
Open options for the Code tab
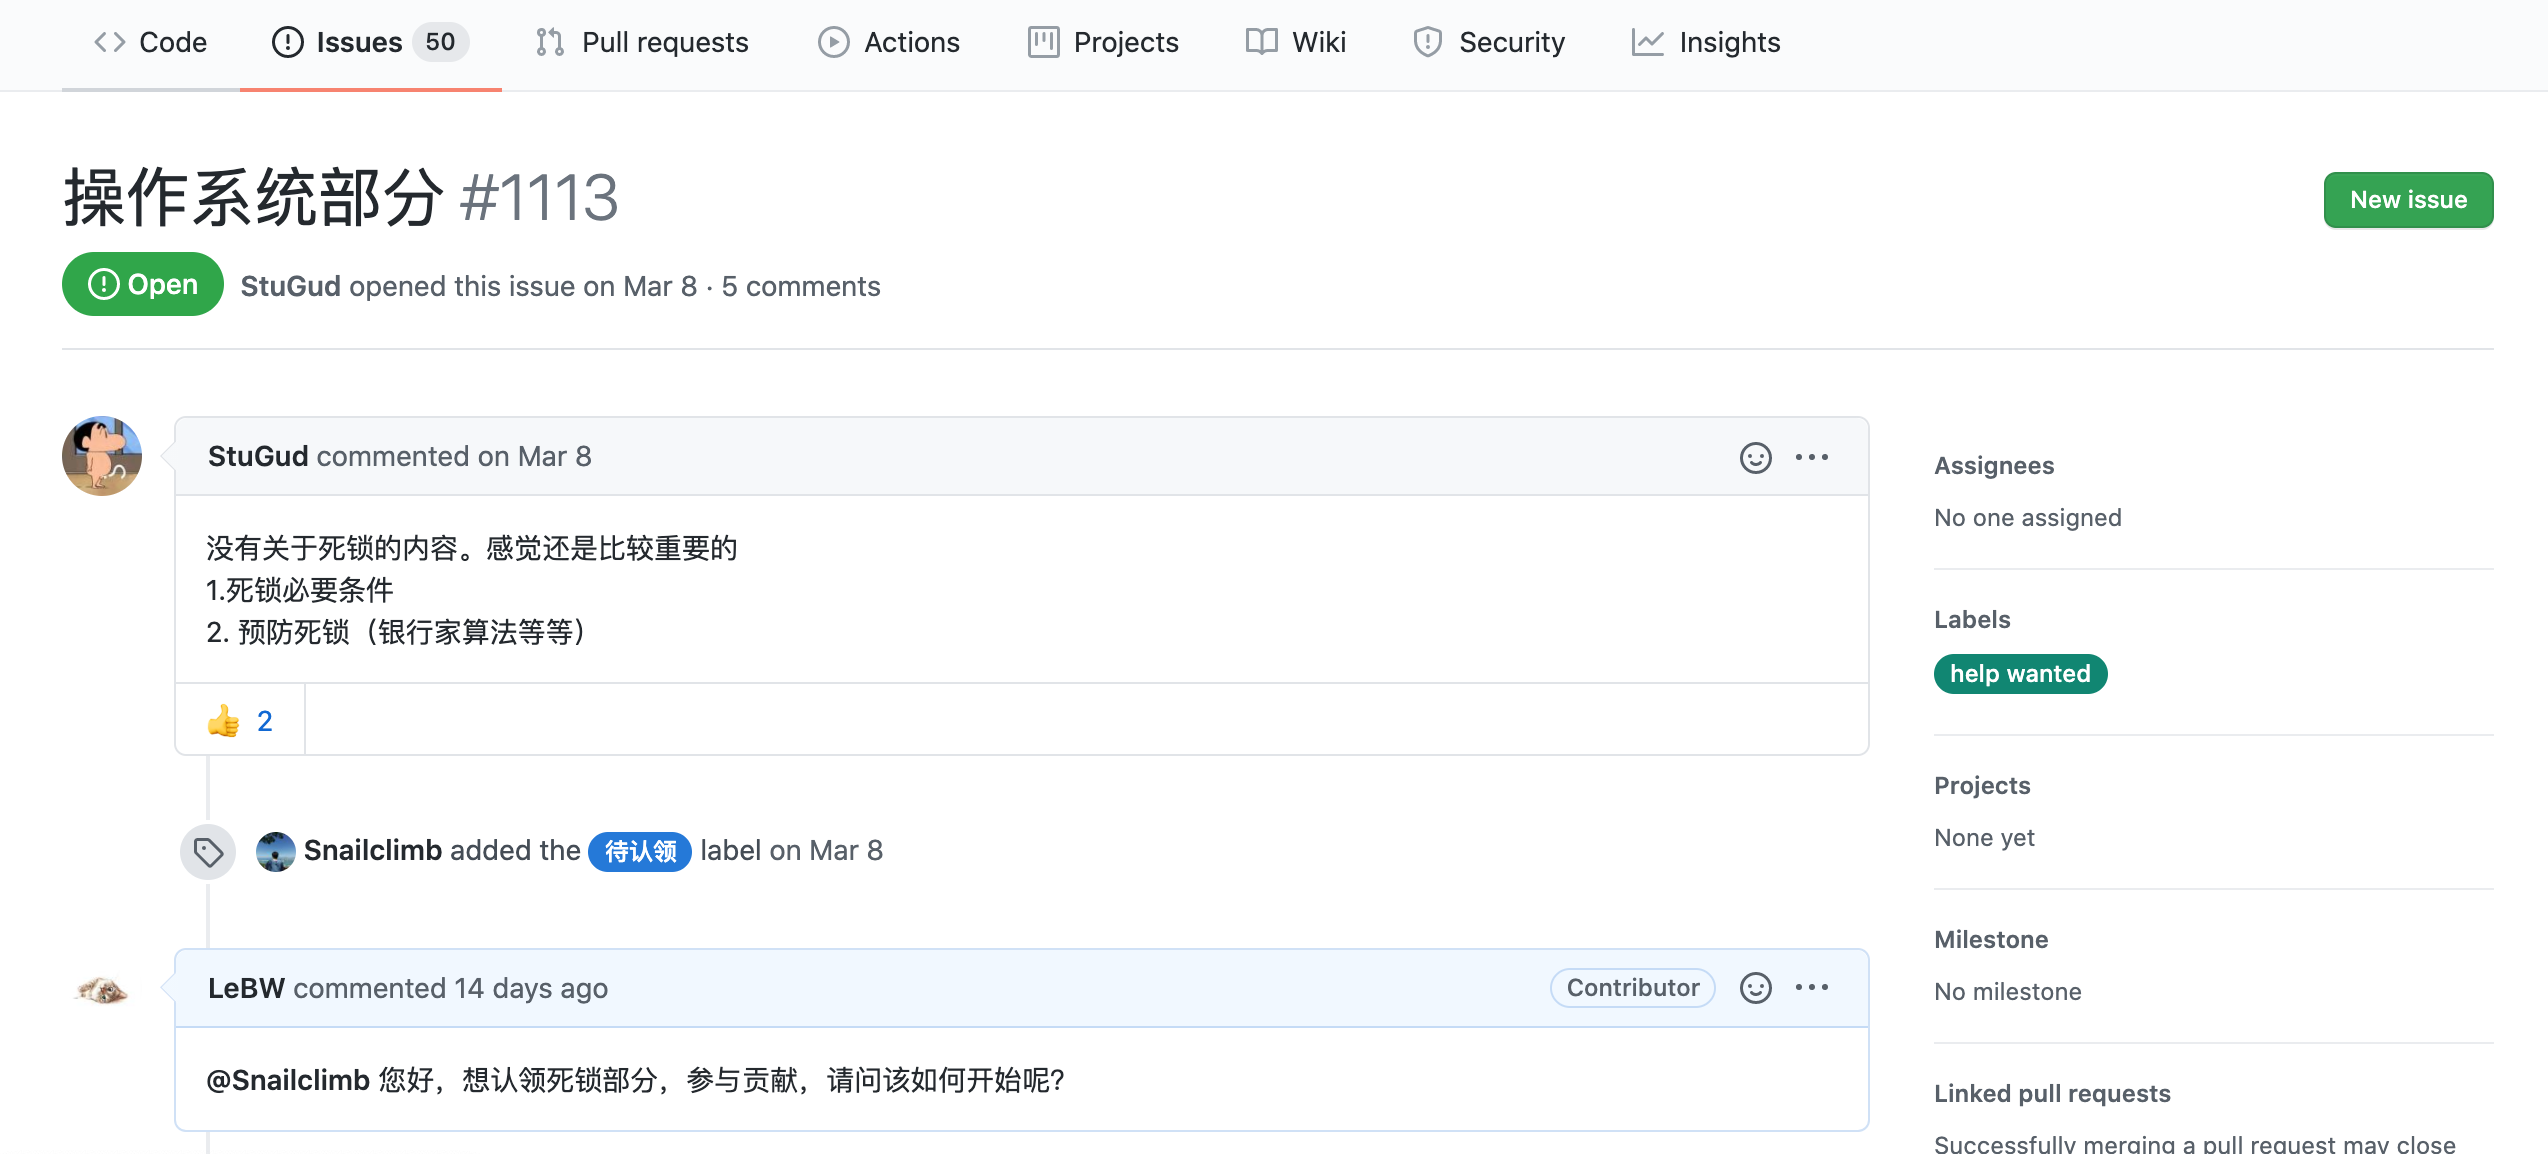tap(150, 42)
